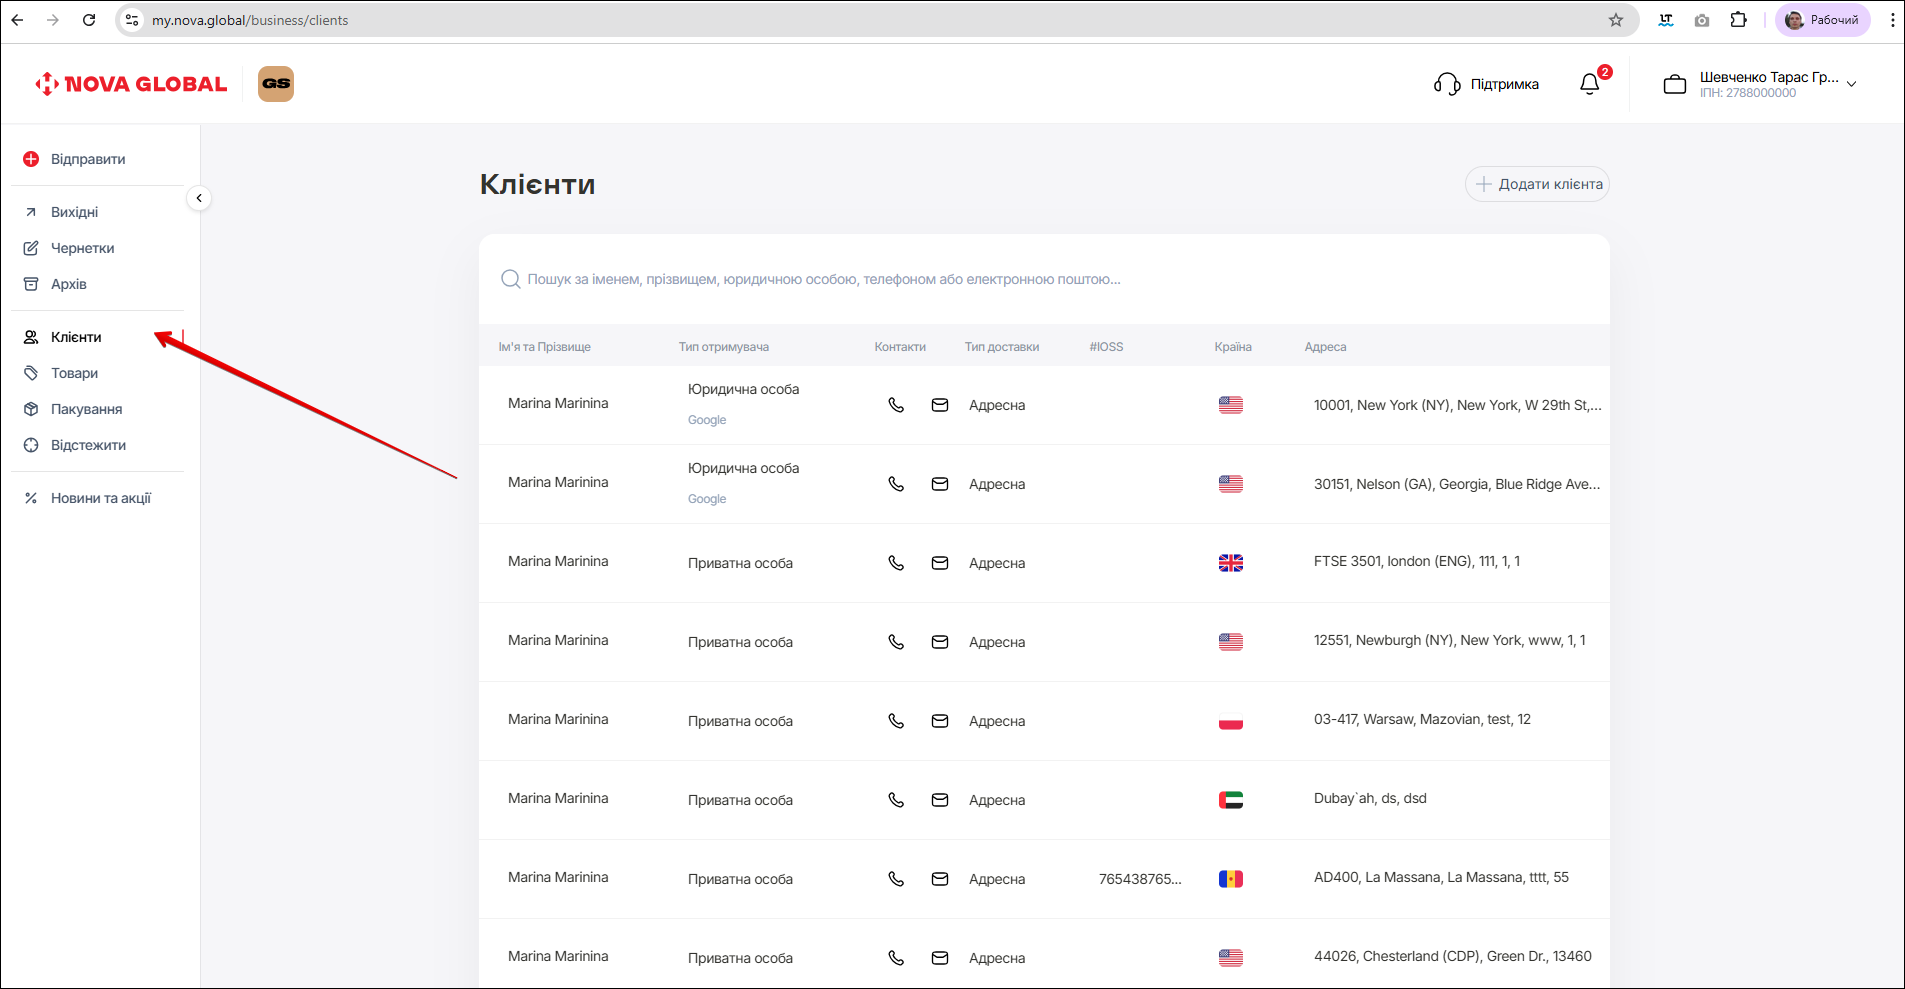1905x989 pixels.
Task: Click email icon for La Massana client
Action: (x=940, y=879)
